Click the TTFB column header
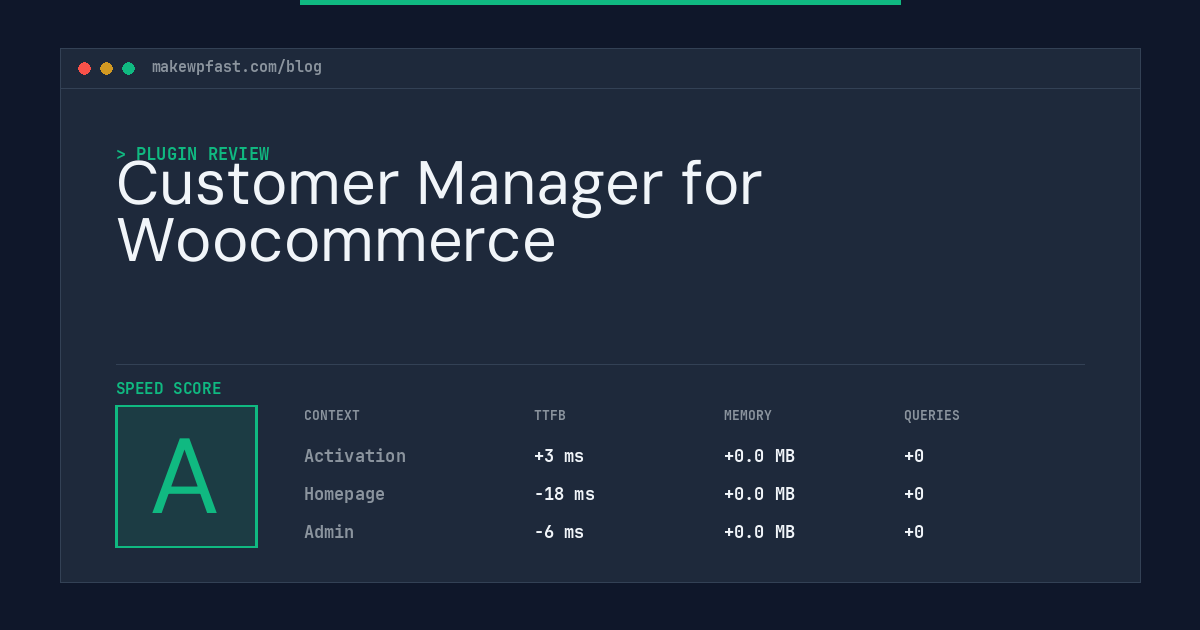 tap(550, 415)
